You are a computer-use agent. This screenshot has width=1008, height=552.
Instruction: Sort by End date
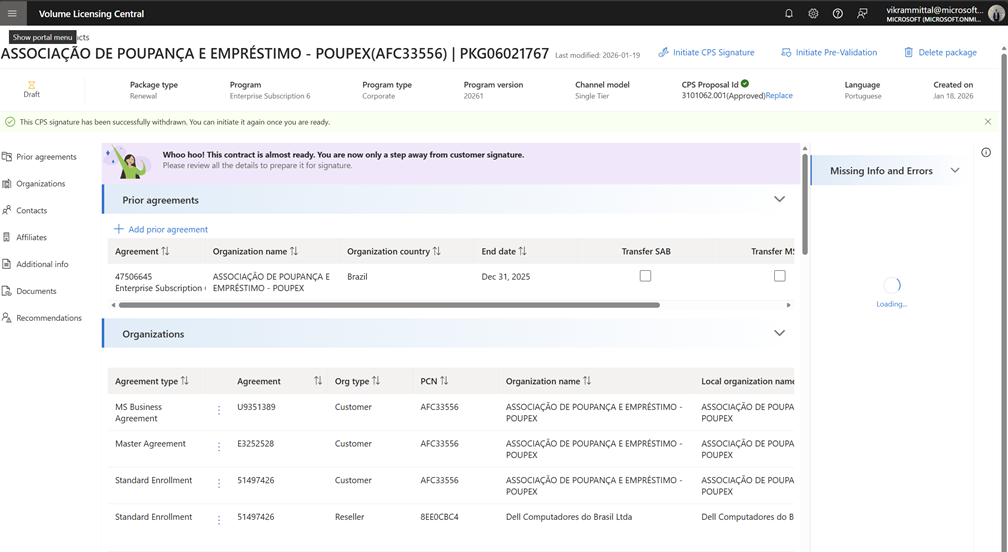coord(523,251)
